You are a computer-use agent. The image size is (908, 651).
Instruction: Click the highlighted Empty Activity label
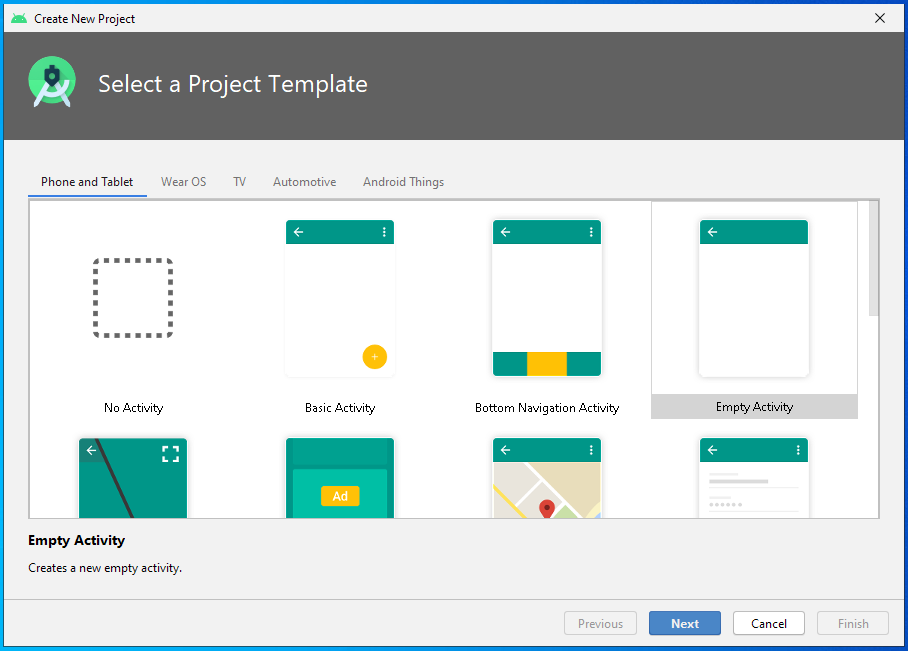click(754, 407)
